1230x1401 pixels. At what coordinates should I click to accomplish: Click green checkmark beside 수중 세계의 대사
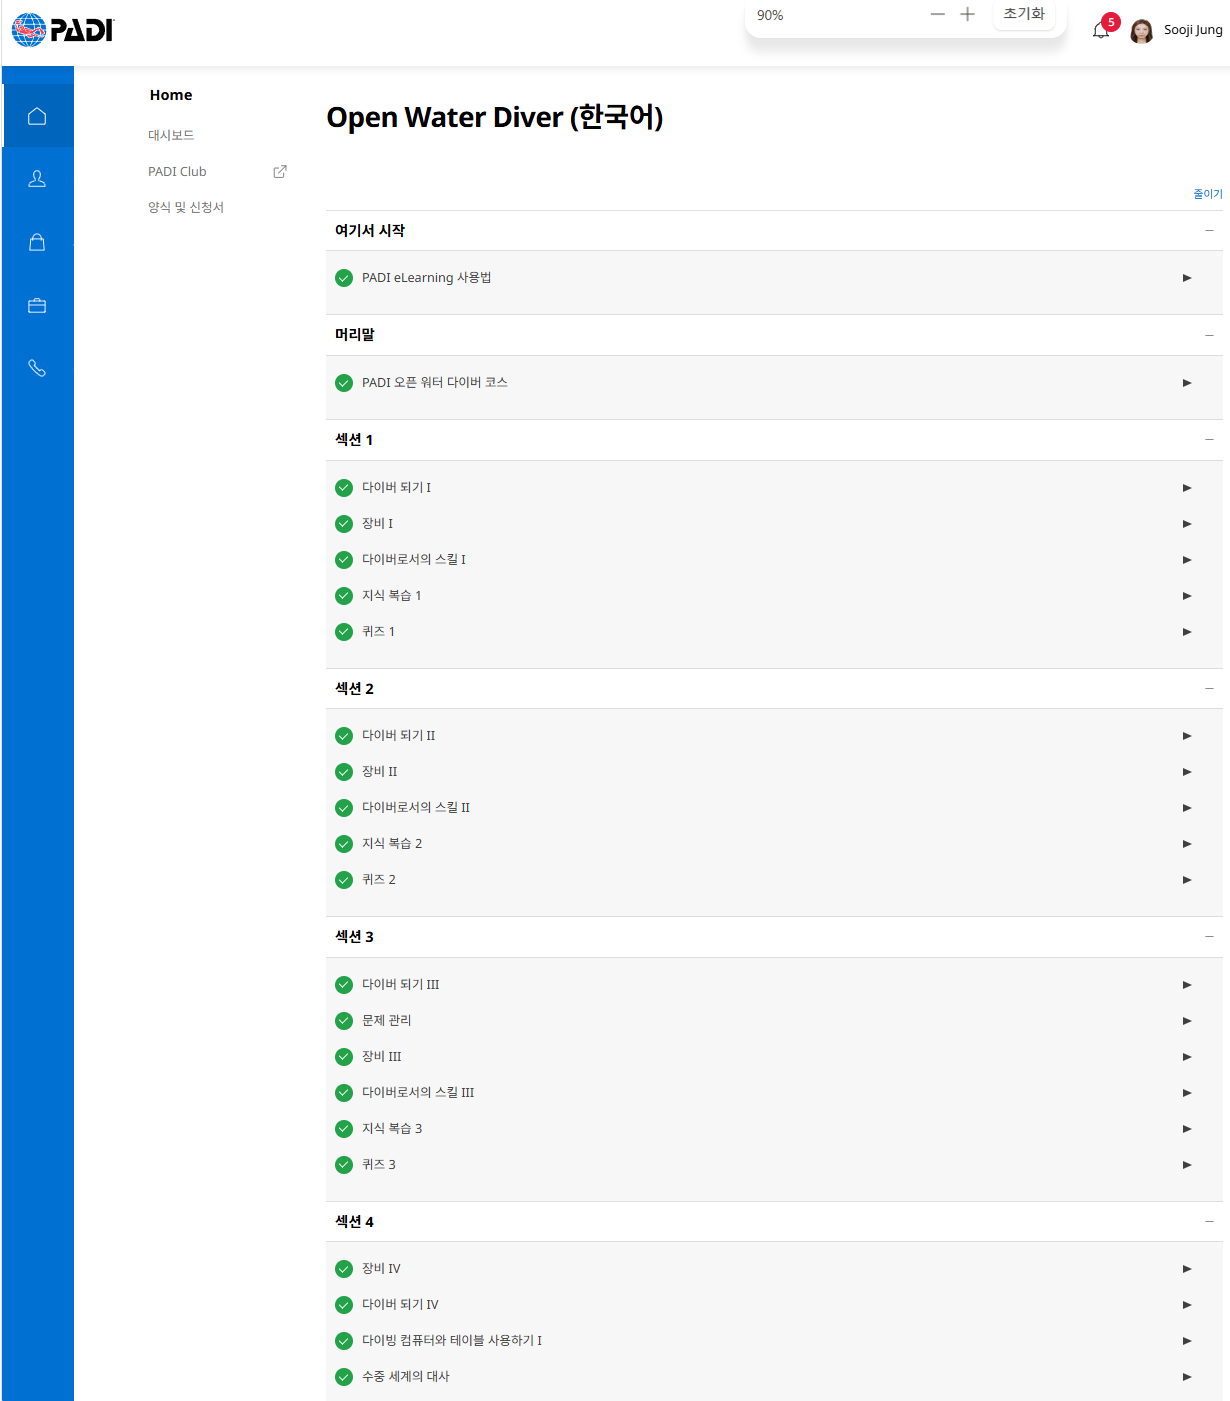(x=344, y=1377)
